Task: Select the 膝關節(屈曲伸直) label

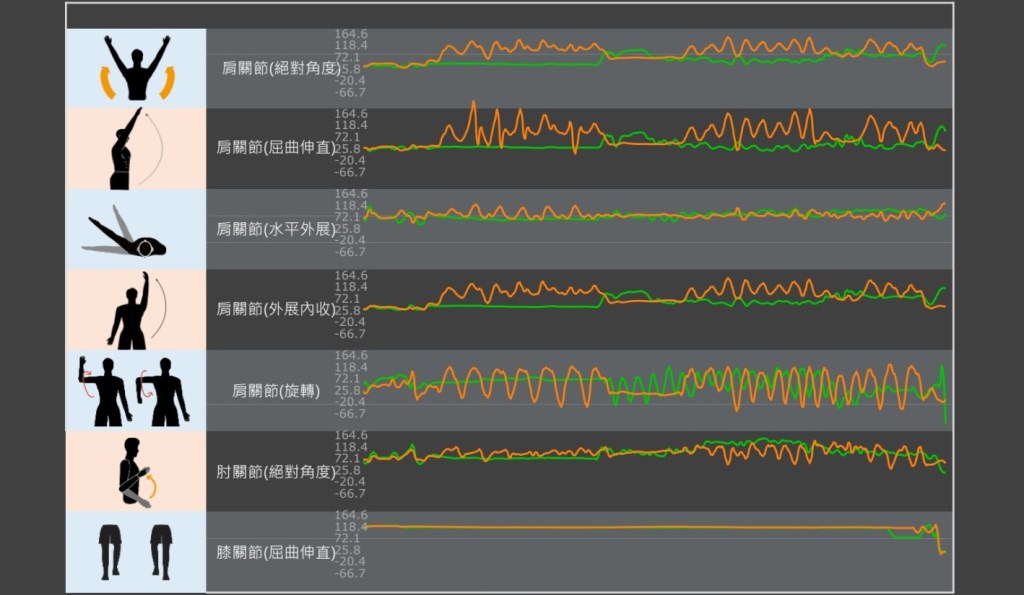Action: coord(277,552)
